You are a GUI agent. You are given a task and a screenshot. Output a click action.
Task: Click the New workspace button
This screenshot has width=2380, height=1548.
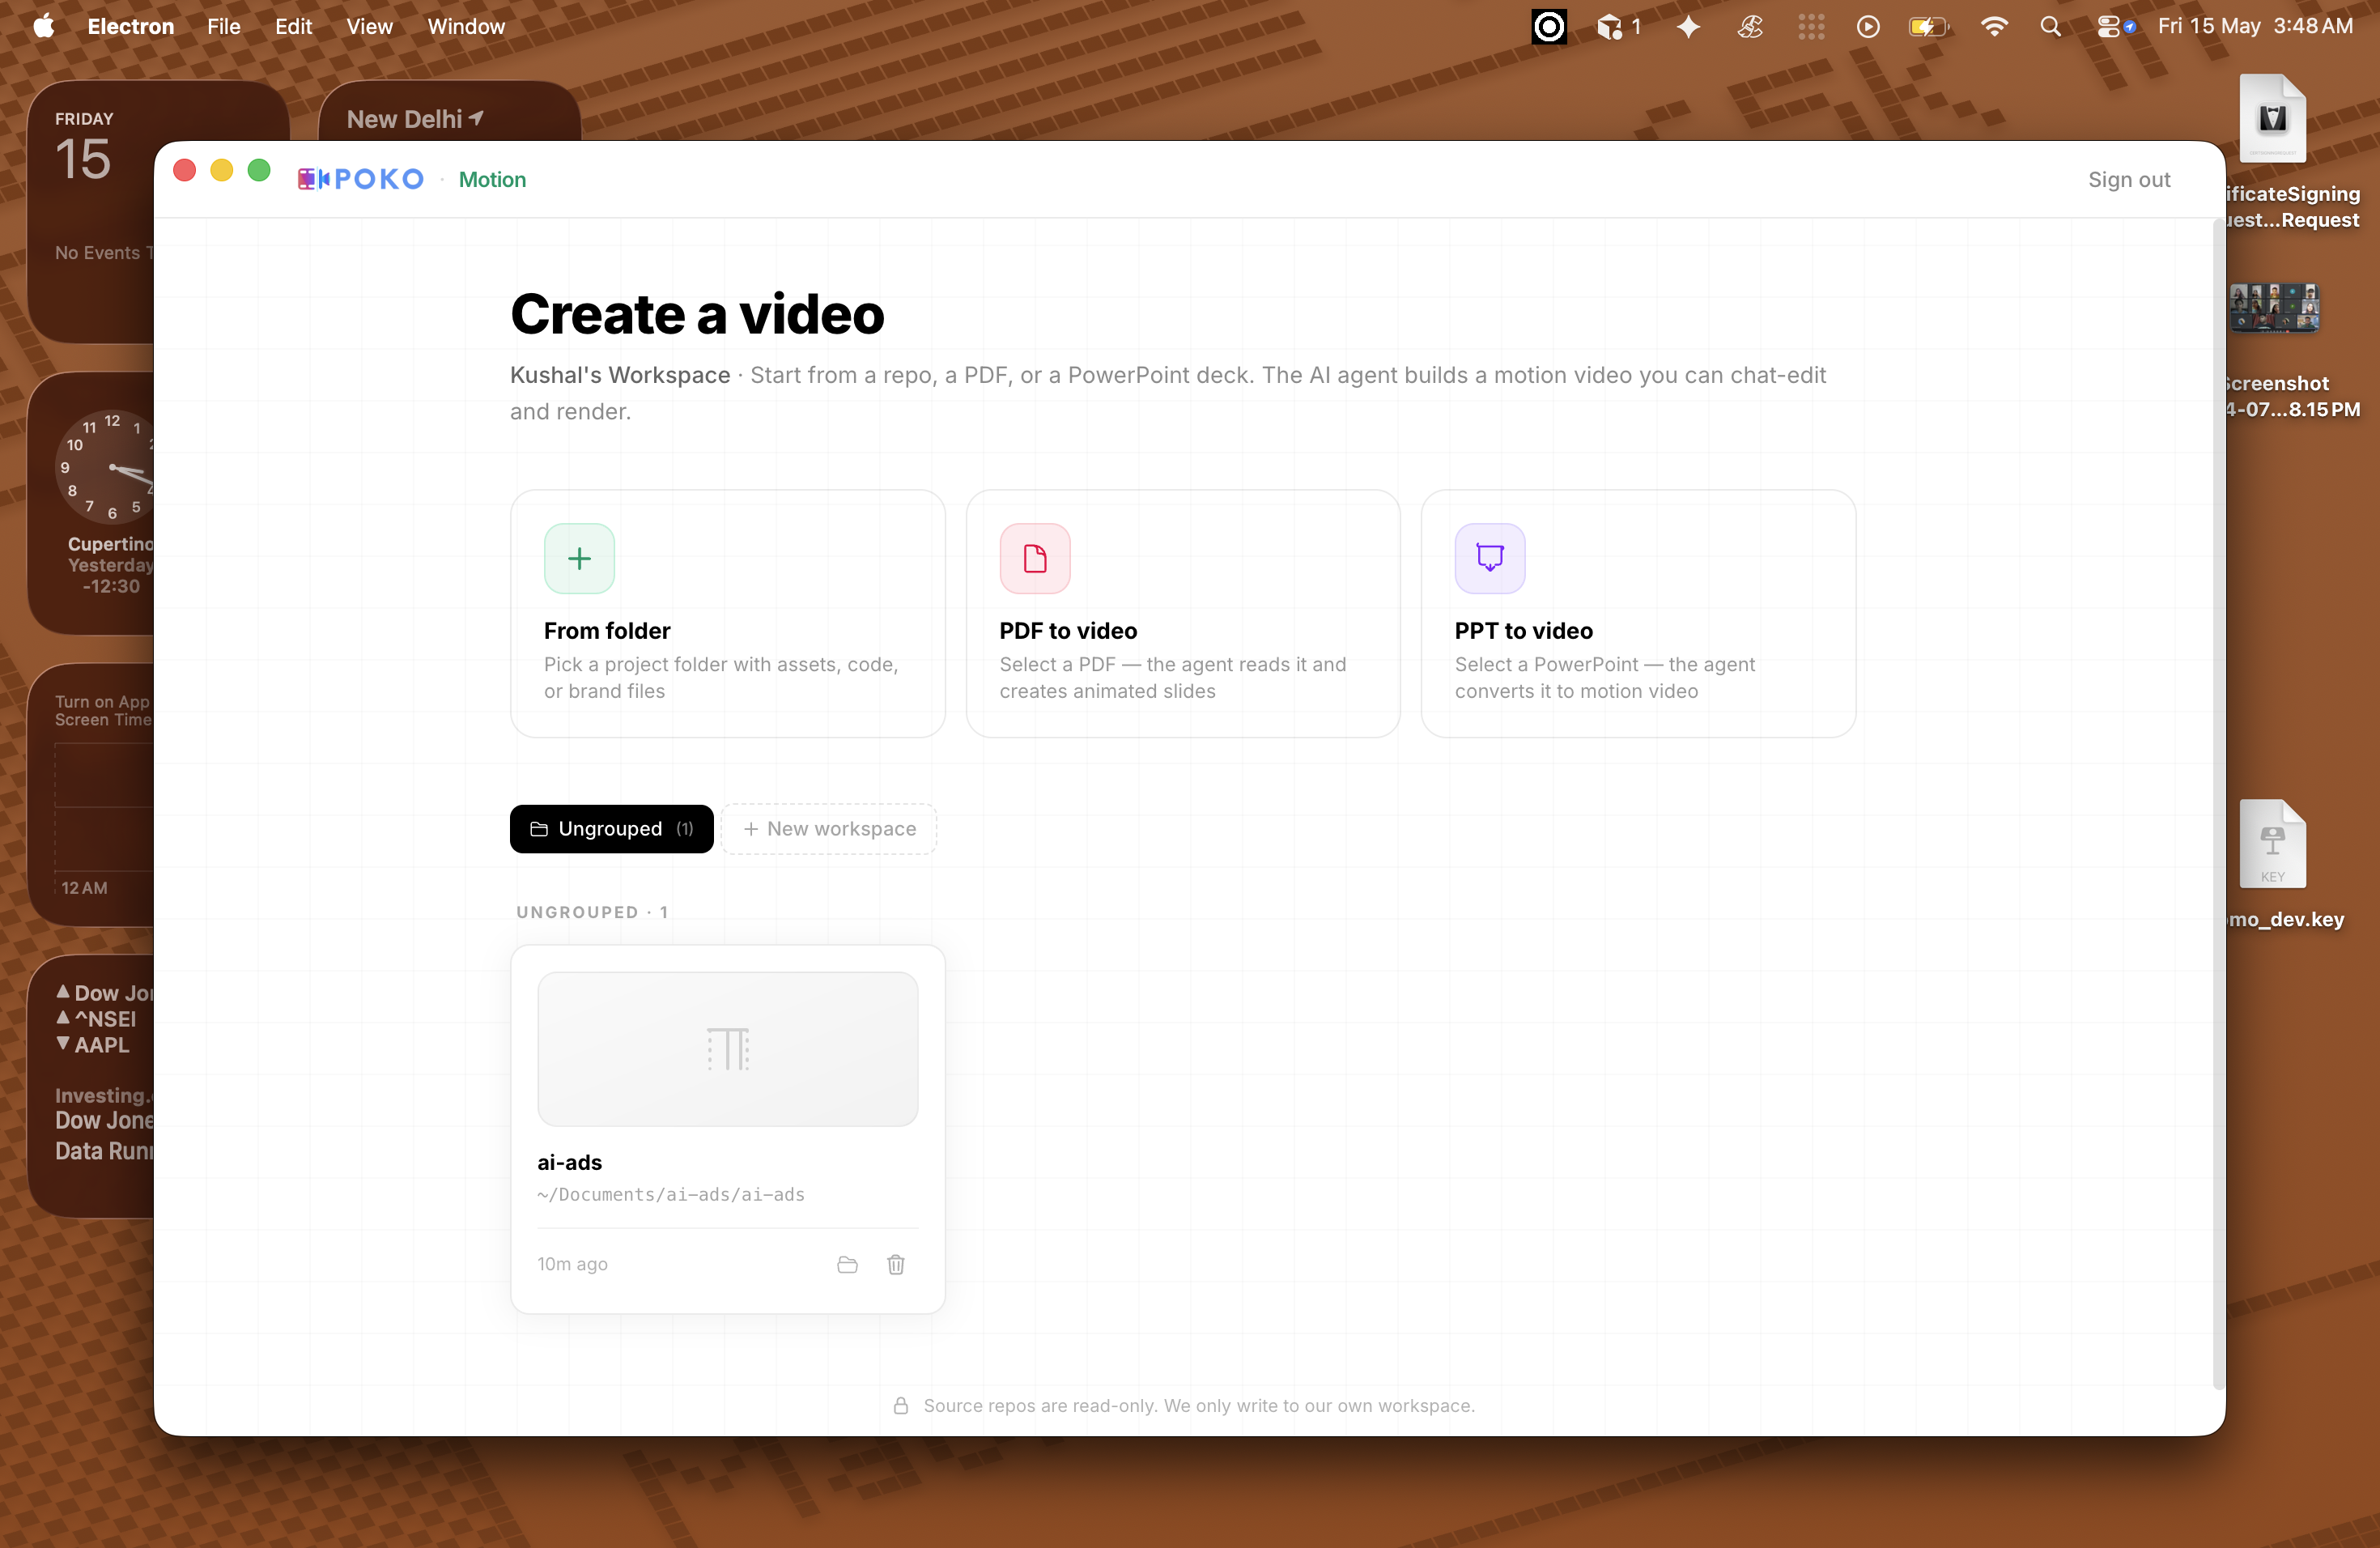click(829, 828)
